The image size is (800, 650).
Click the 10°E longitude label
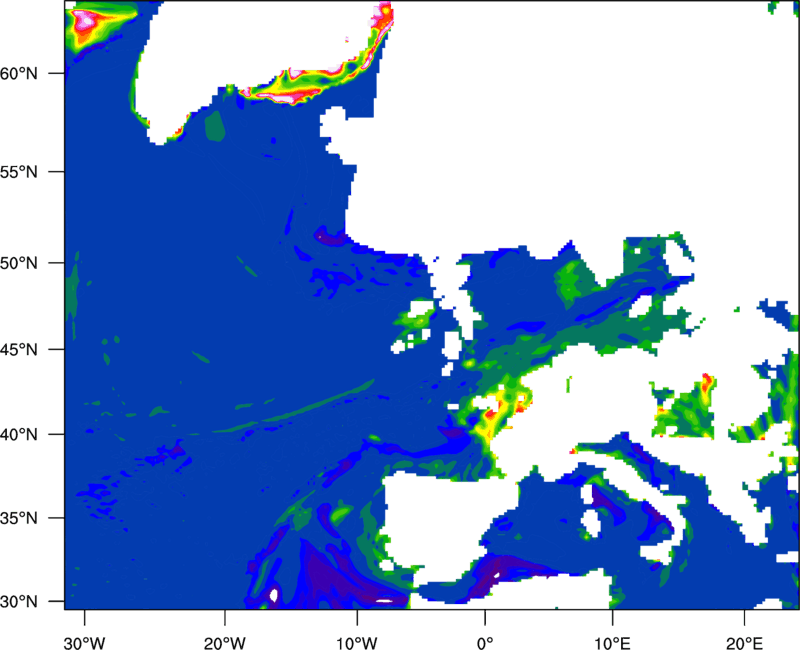pyautogui.click(x=612, y=643)
